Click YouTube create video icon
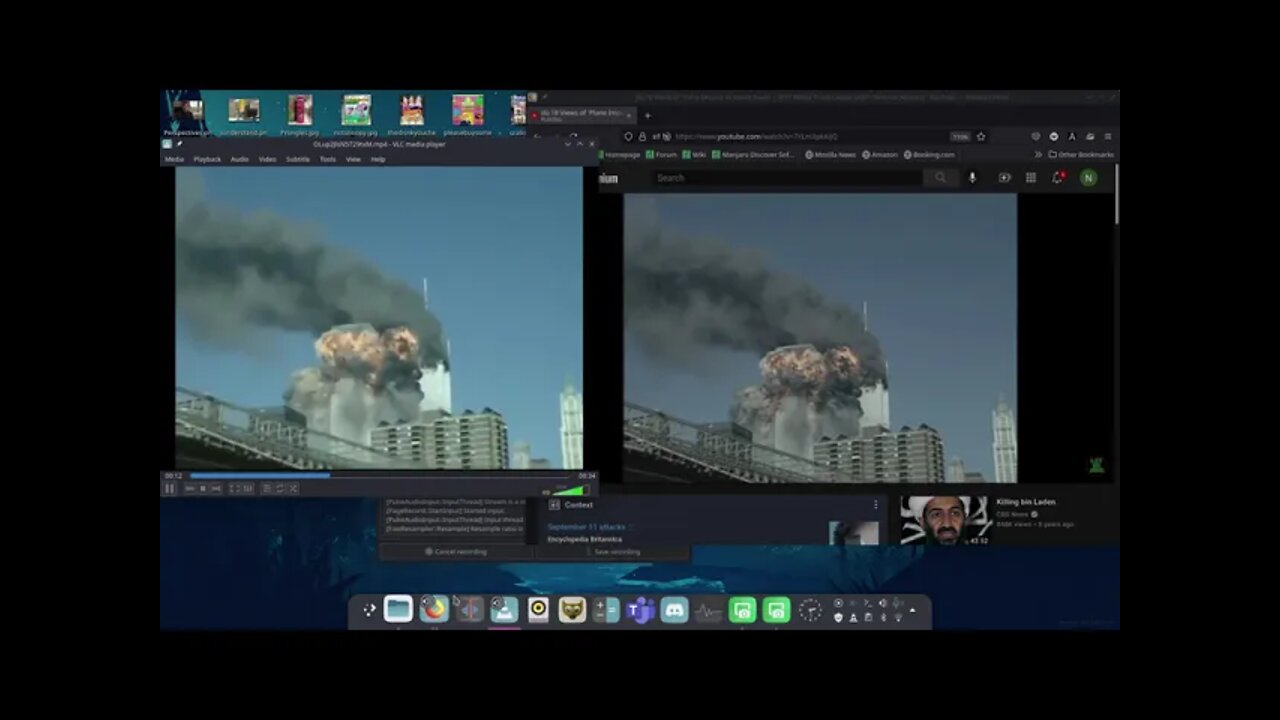 pyautogui.click(x=1005, y=178)
